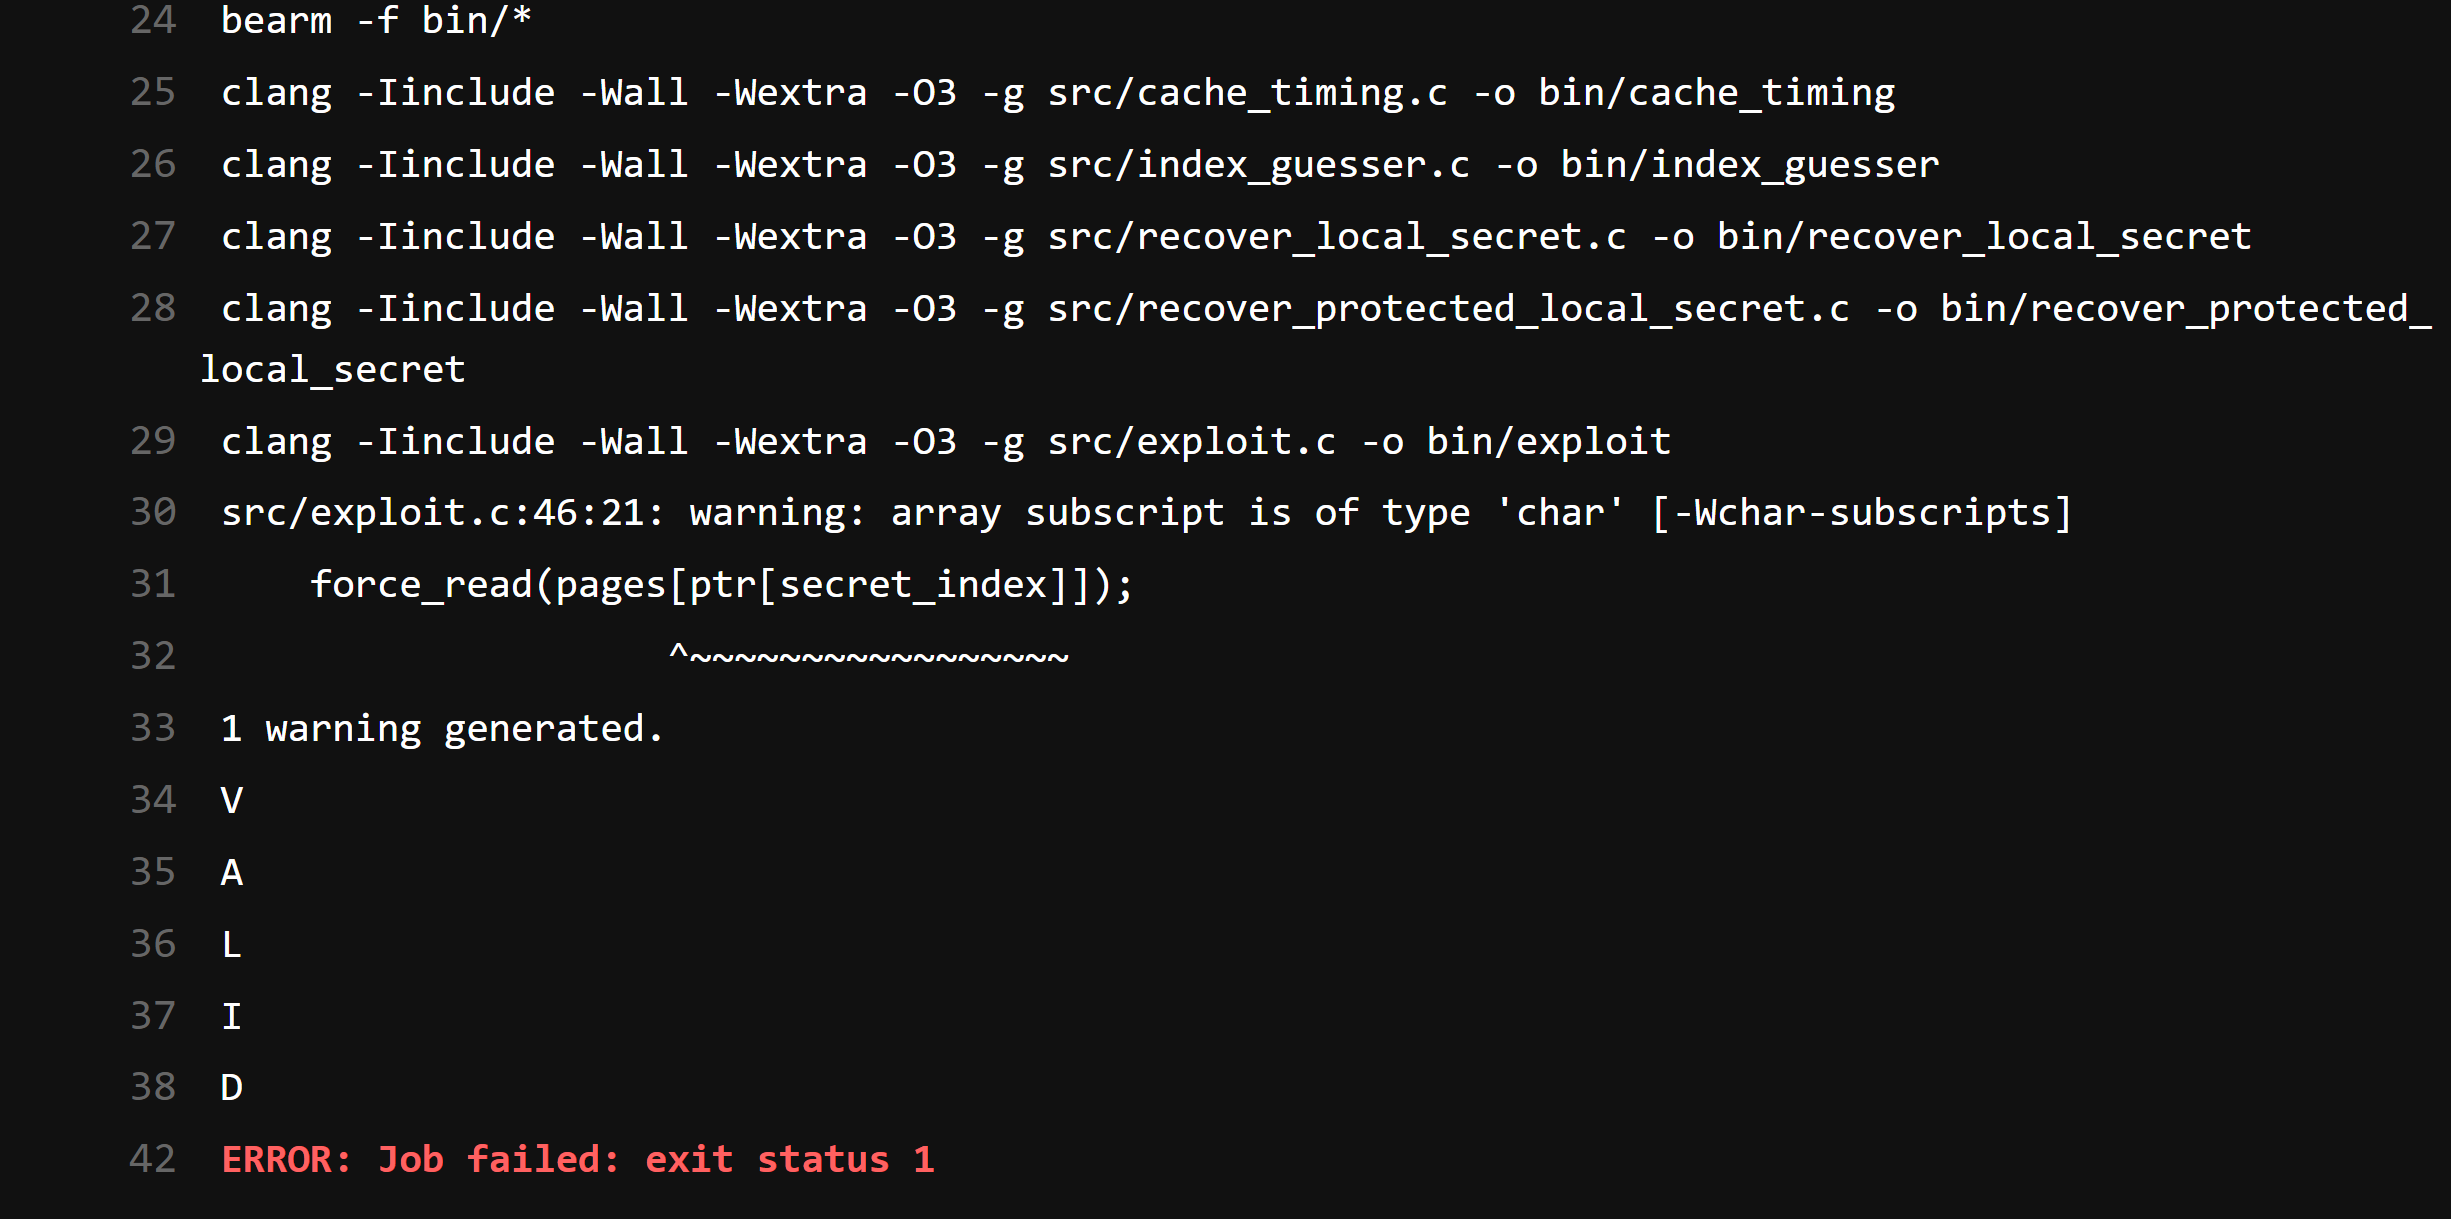The height and width of the screenshot is (1222, 2451).
Task: Click line number 37 beside output I
Action: click(153, 1016)
